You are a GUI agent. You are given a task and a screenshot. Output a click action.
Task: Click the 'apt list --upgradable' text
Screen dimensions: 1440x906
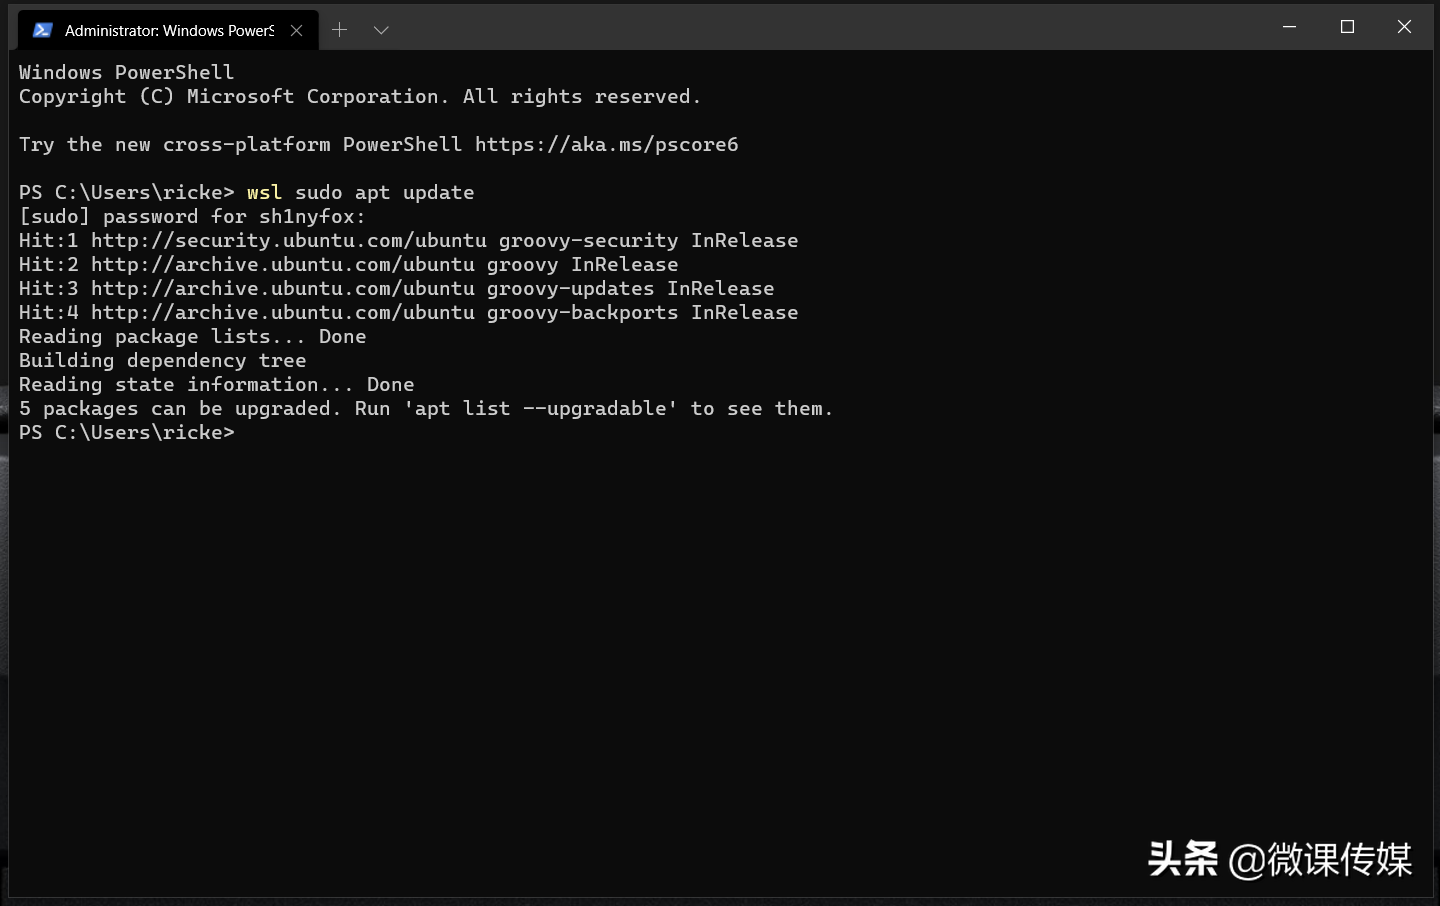pyautogui.click(x=540, y=409)
